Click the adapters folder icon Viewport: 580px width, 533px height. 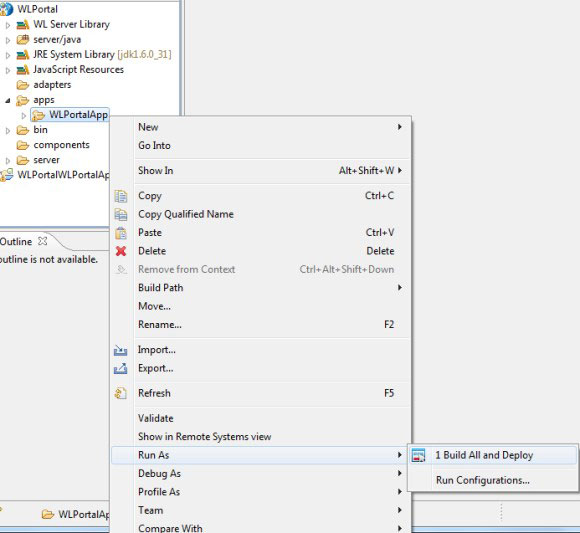tap(23, 85)
